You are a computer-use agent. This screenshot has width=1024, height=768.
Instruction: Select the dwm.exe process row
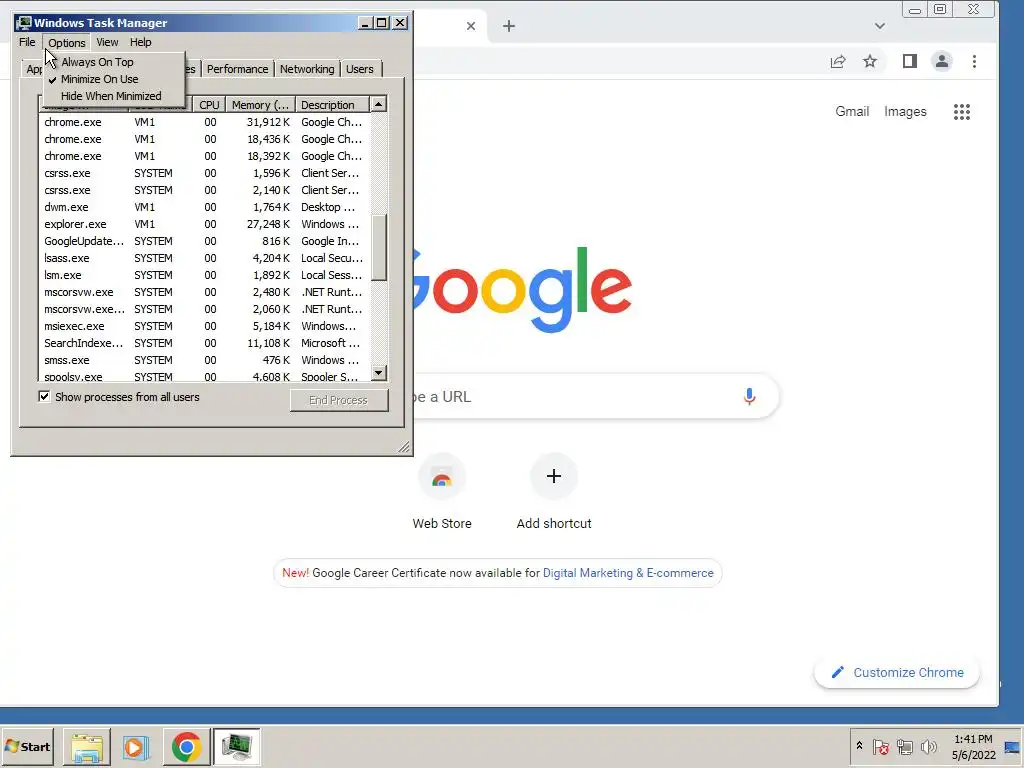pyautogui.click(x=204, y=207)
